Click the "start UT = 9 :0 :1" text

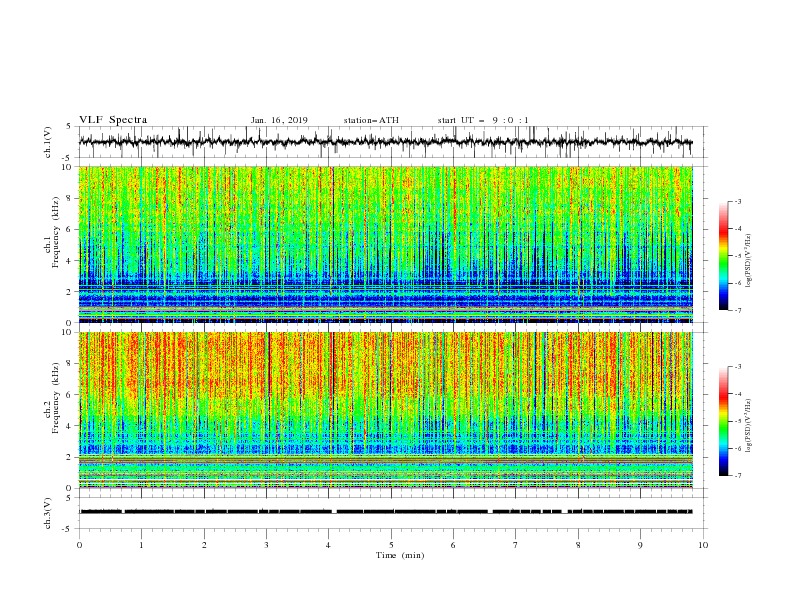[x=483, y=120]
